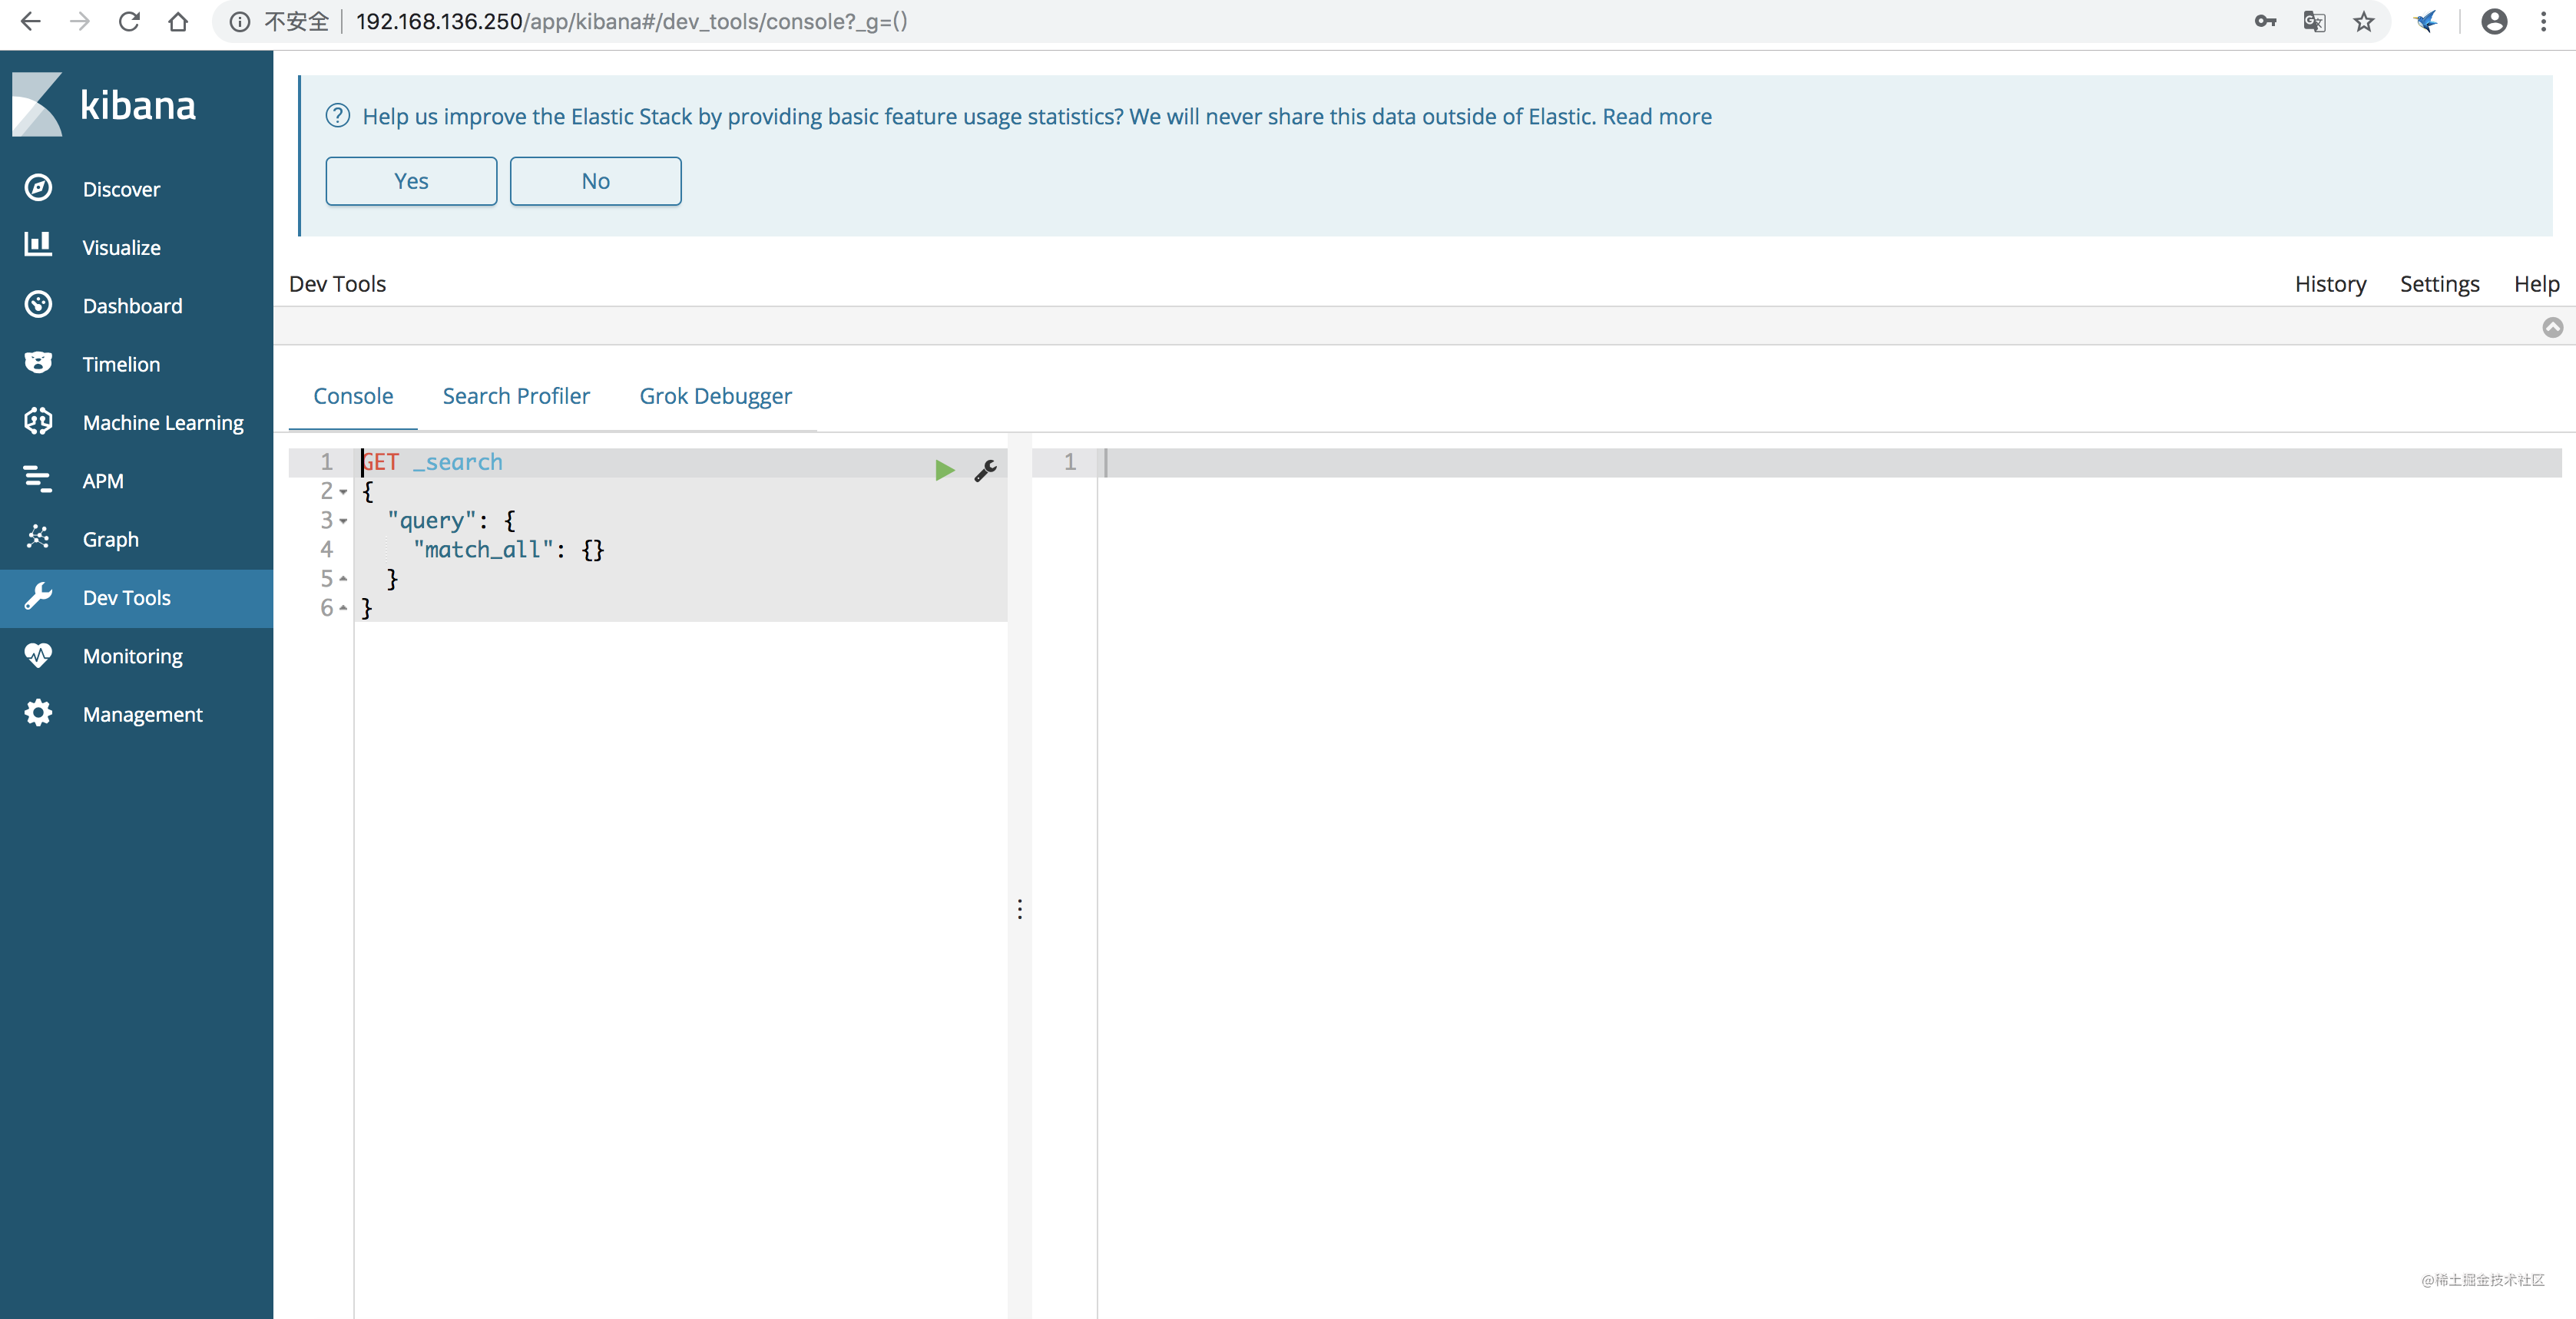Open Settings menu

2439,284
